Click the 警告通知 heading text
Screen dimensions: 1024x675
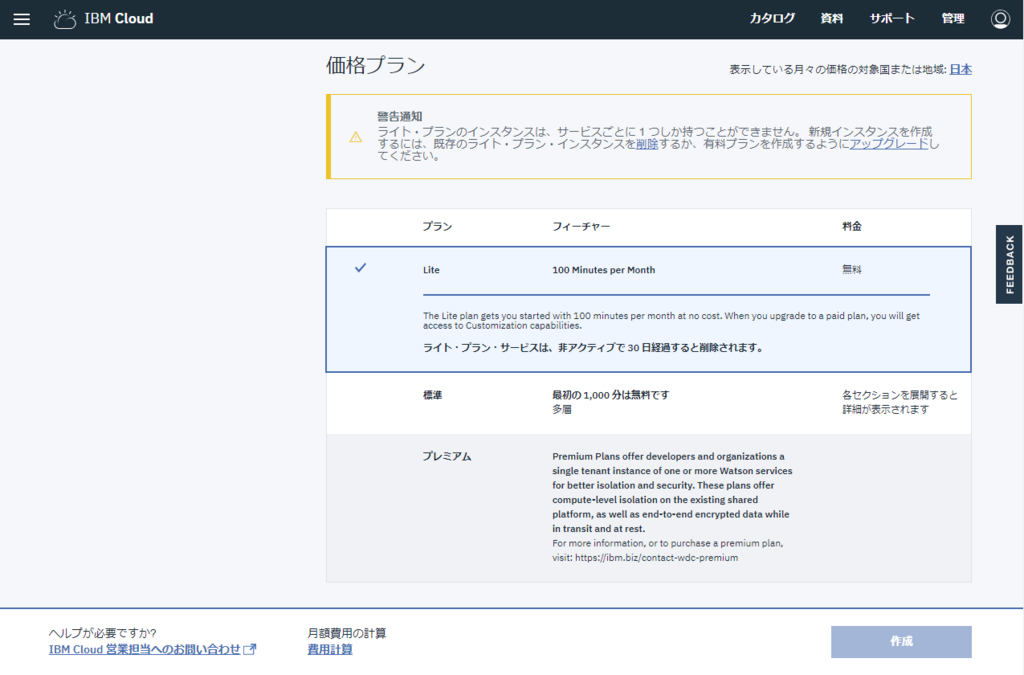(x=400, y=116)
